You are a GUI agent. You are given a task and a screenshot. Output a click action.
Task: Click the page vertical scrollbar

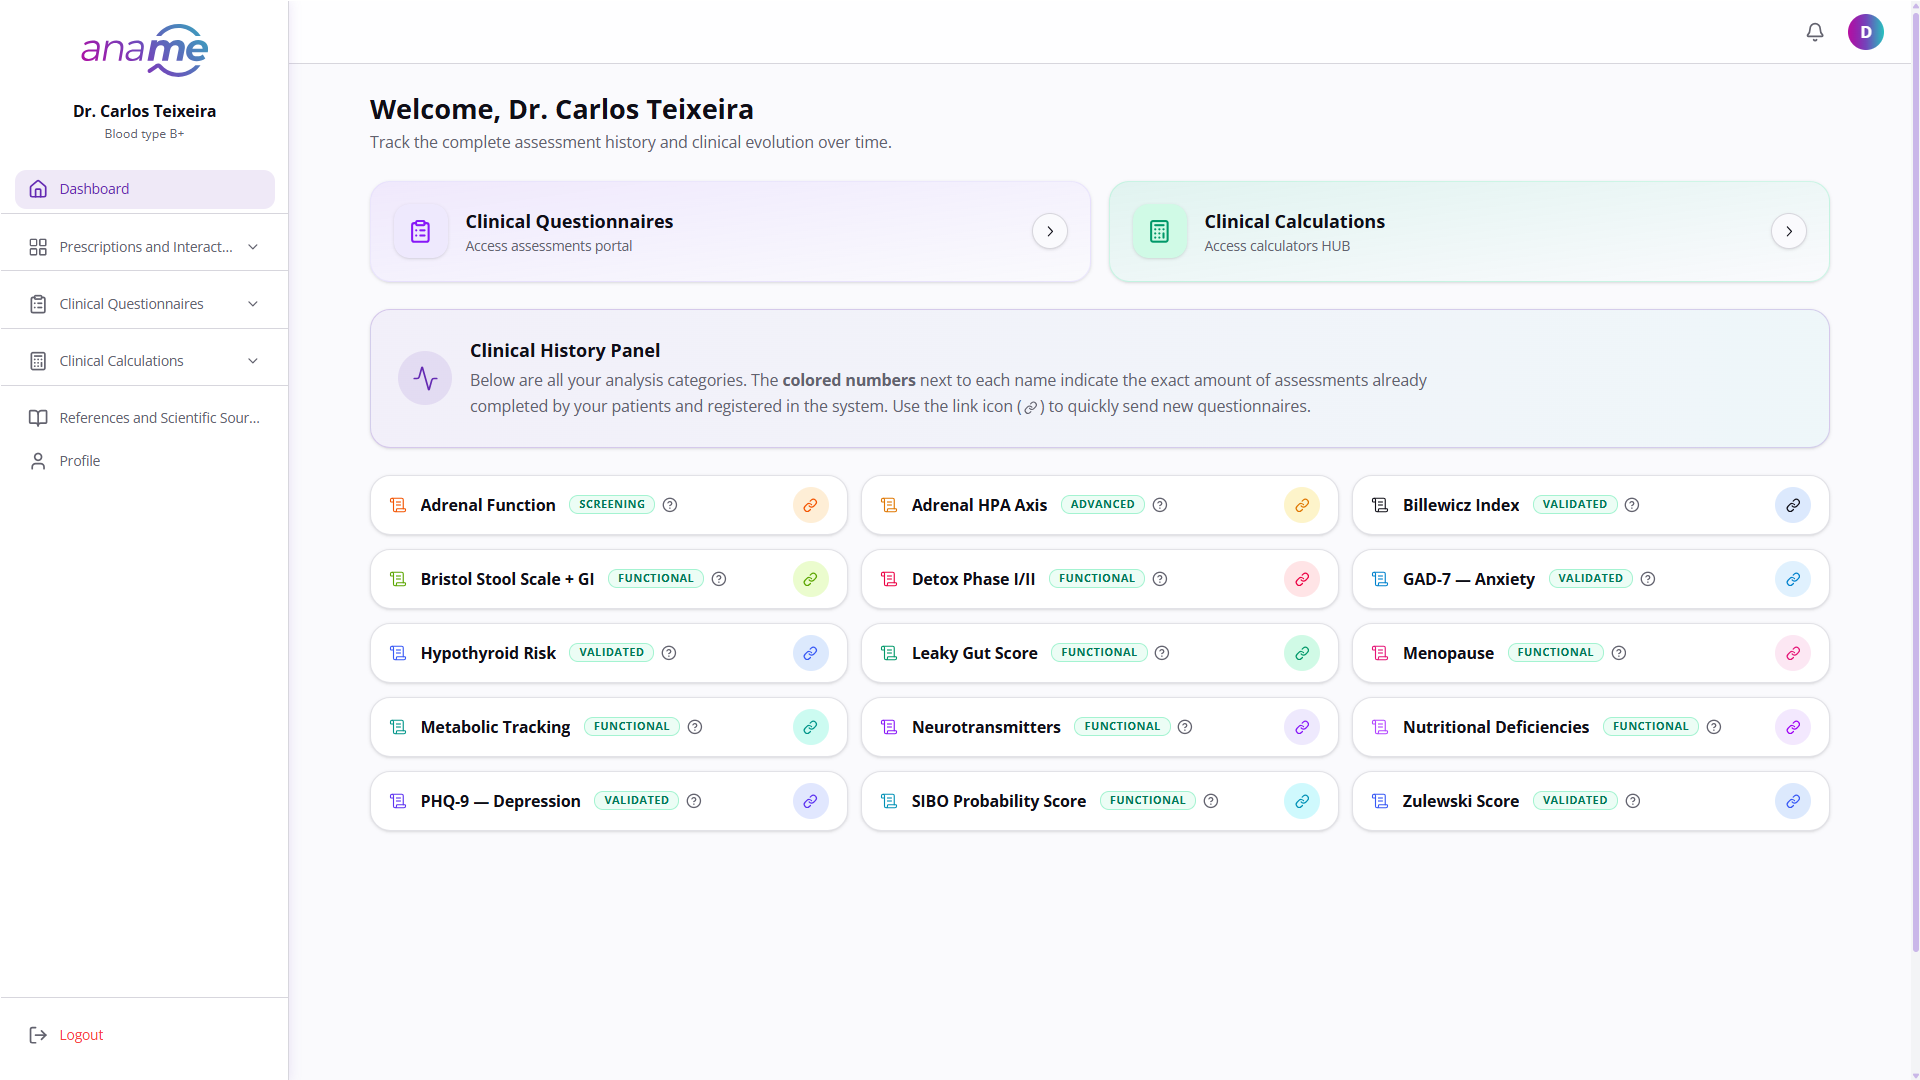[1915, 480]
